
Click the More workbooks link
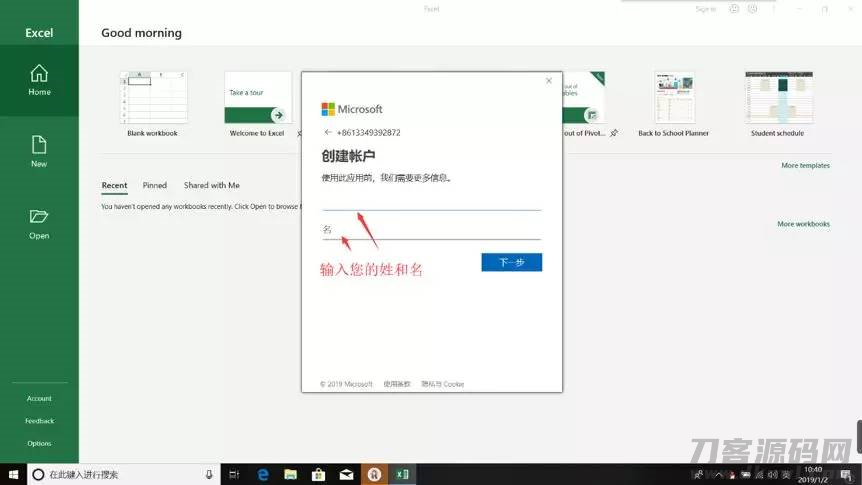click(803, 224)
